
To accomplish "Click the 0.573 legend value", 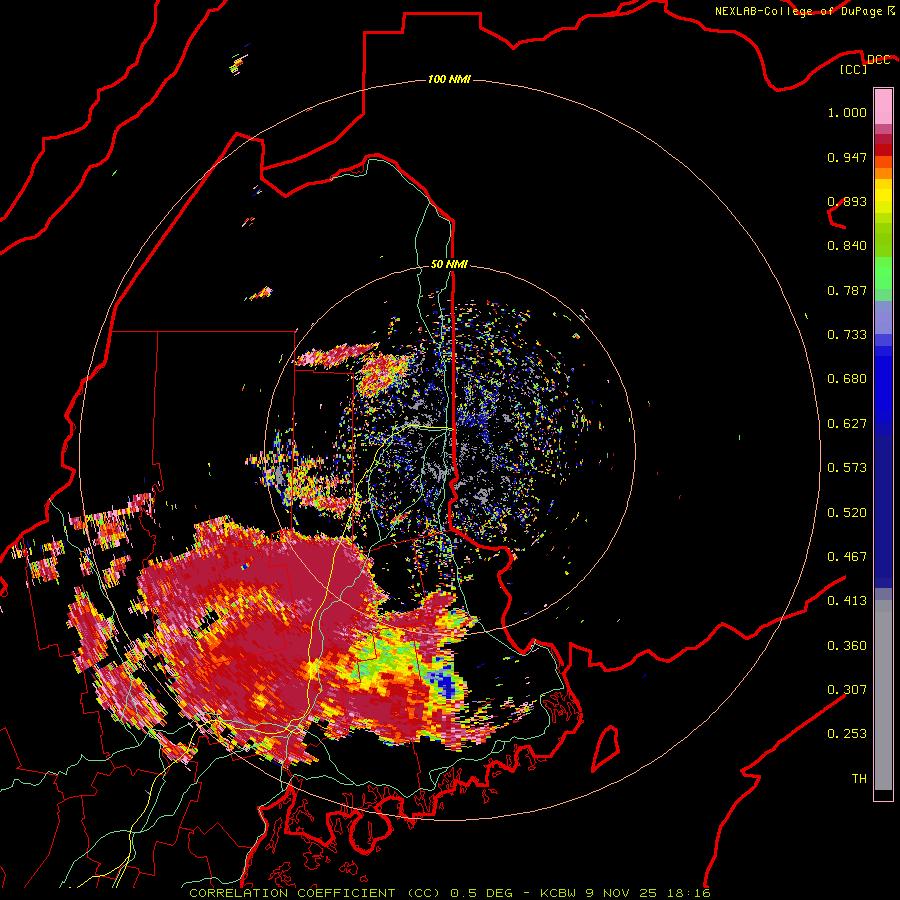I will coord(847,468).
